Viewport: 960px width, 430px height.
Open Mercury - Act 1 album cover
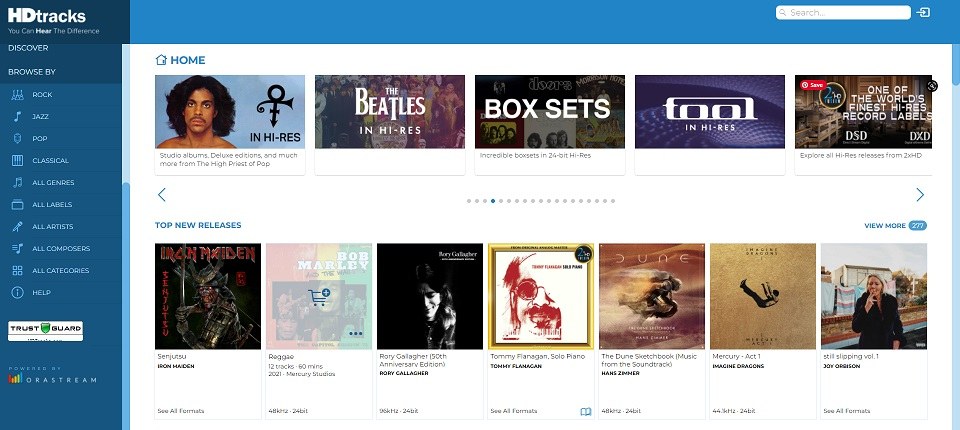coord(763,296)
